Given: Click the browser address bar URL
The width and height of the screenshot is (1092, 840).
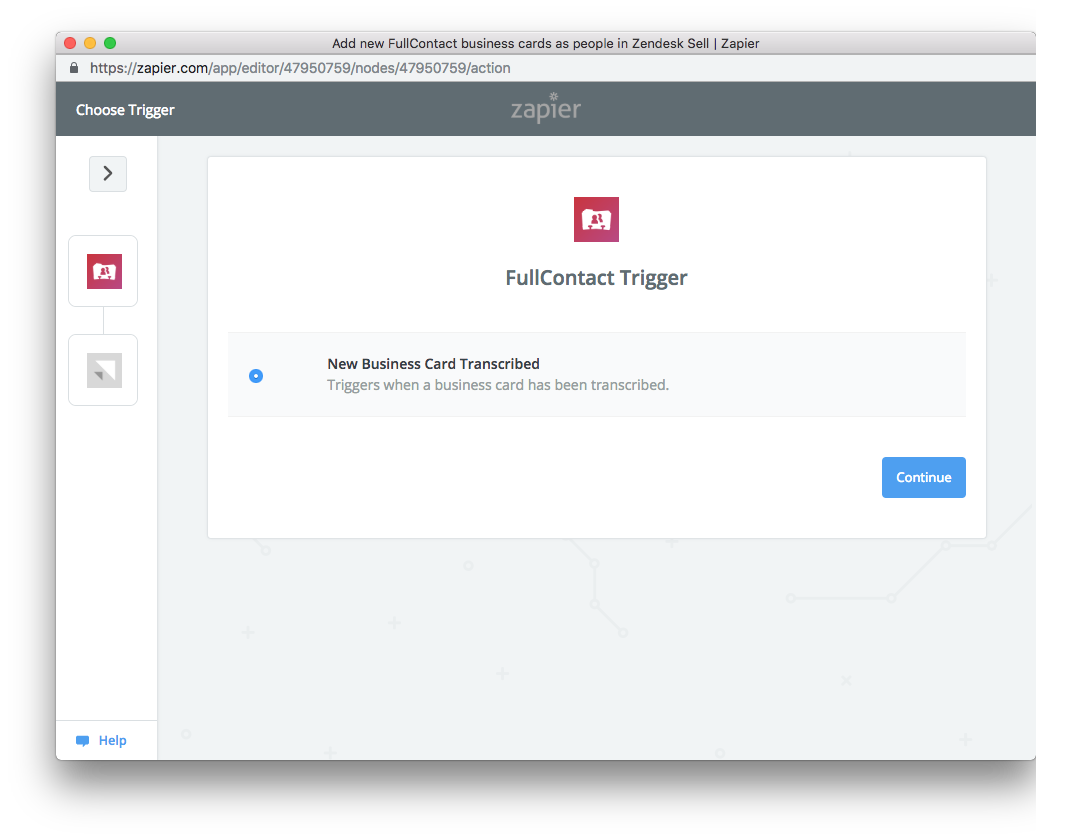Looking at the screenshot, I should 300,68.
